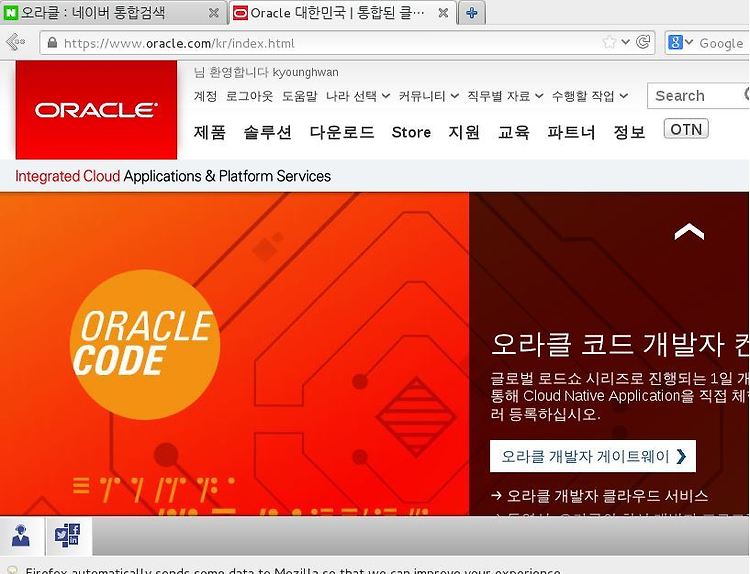Click the red Oracle logo
Screen dimensions: 750x574
pyautogui.click(x=96, y=110)
